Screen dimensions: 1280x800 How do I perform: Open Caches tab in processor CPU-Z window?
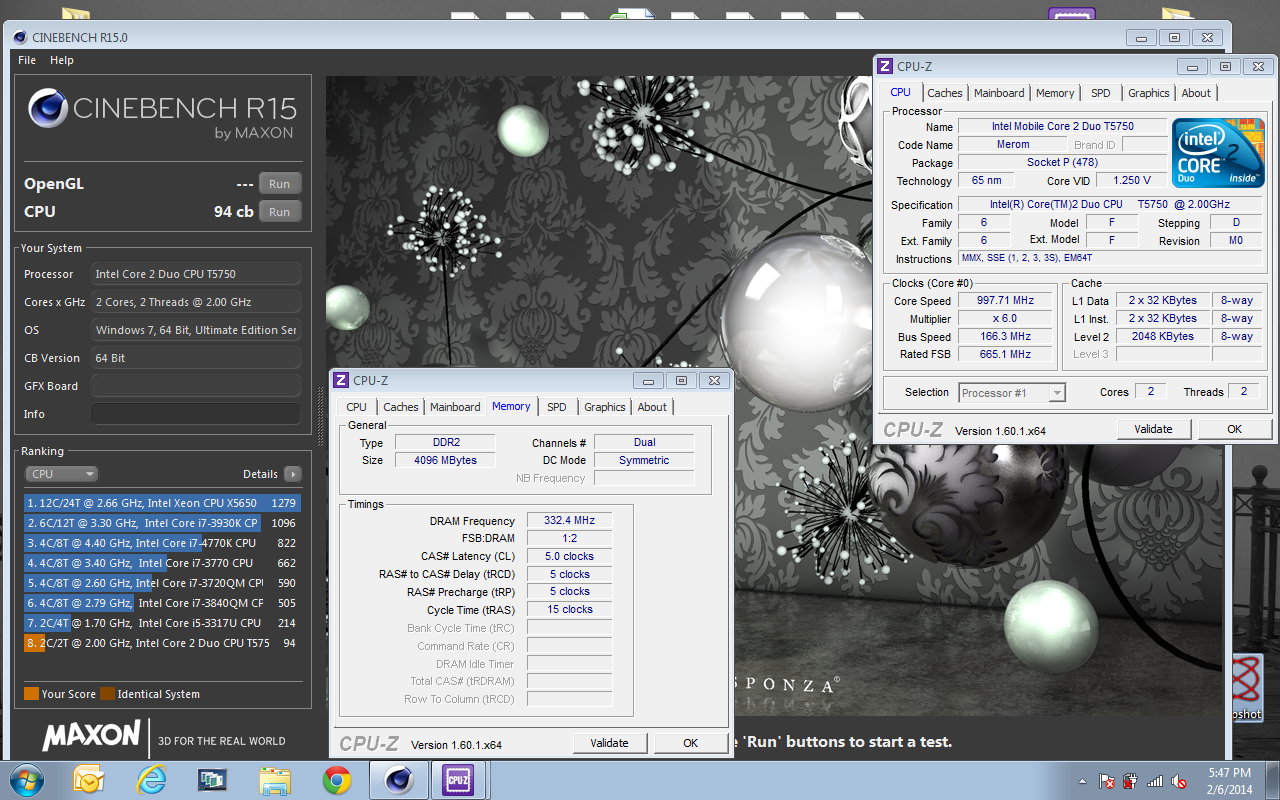(x=945, y=93)
